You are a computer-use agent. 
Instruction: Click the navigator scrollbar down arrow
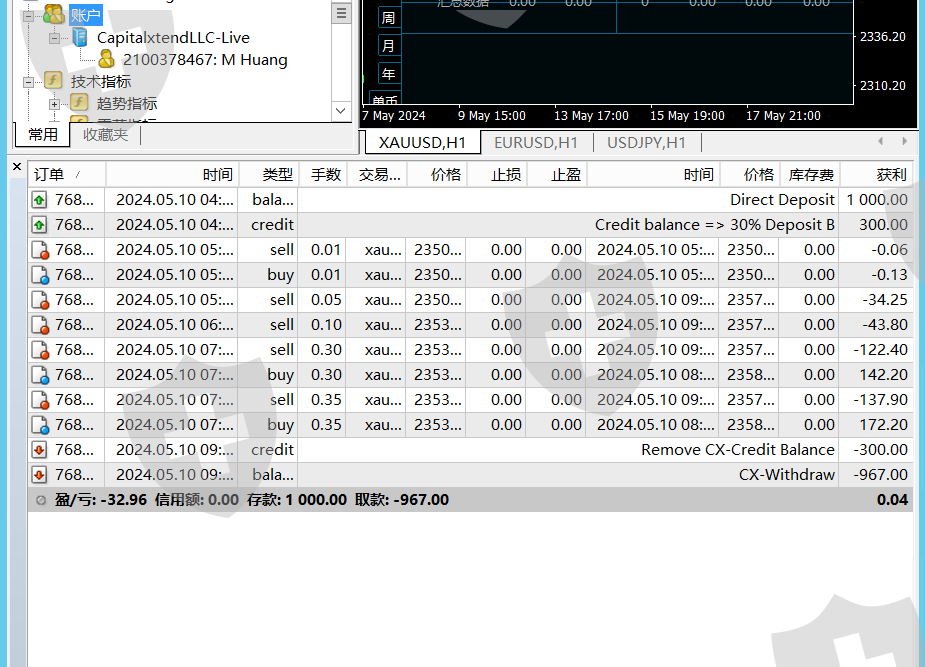[x=342, y=111]
